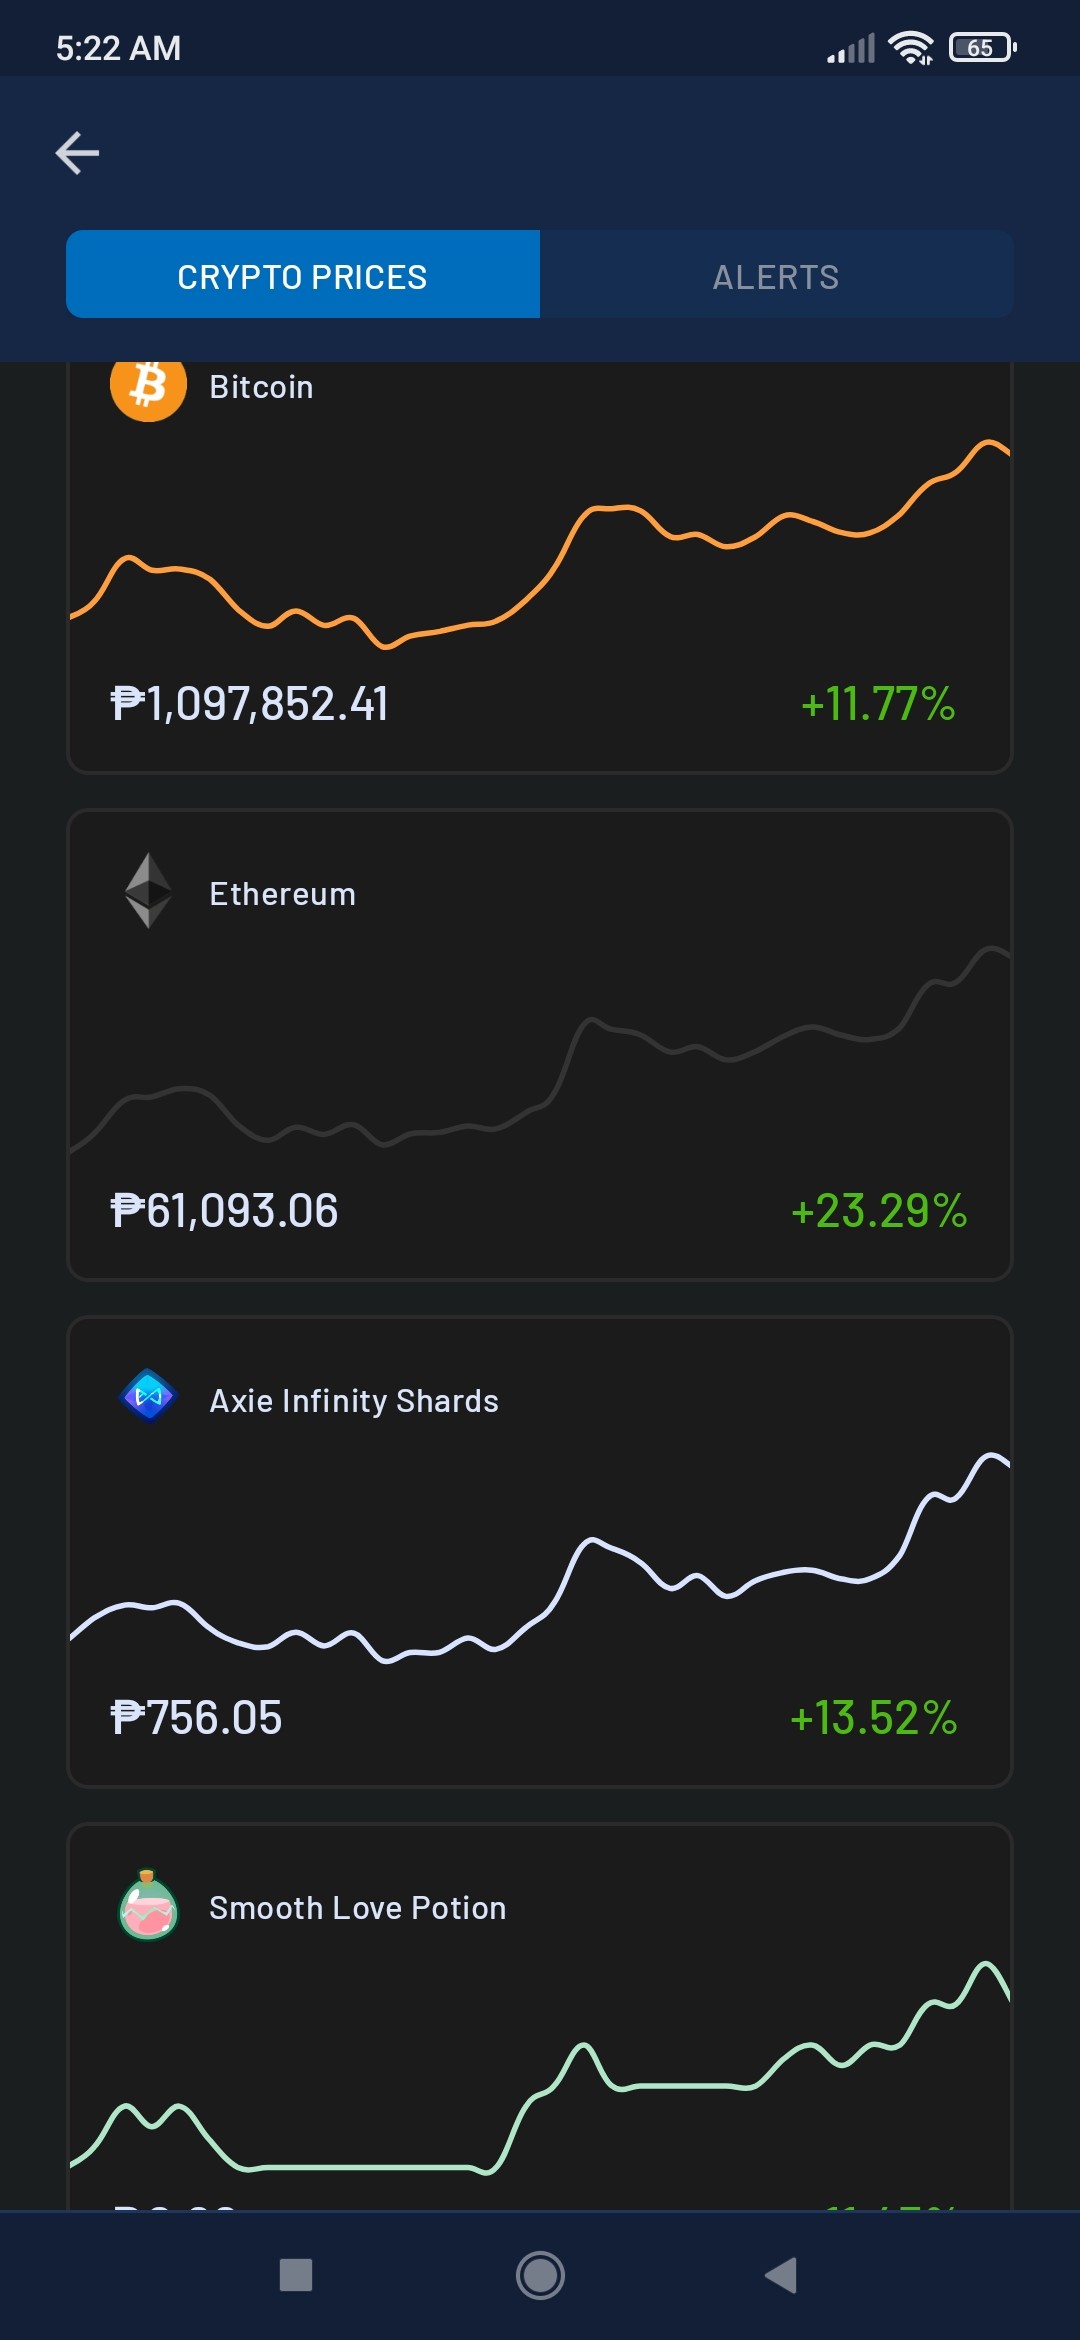Open the Smooth Love Potion price chart
Screen dimensions: 1080x2340
tap(540, 2068)
